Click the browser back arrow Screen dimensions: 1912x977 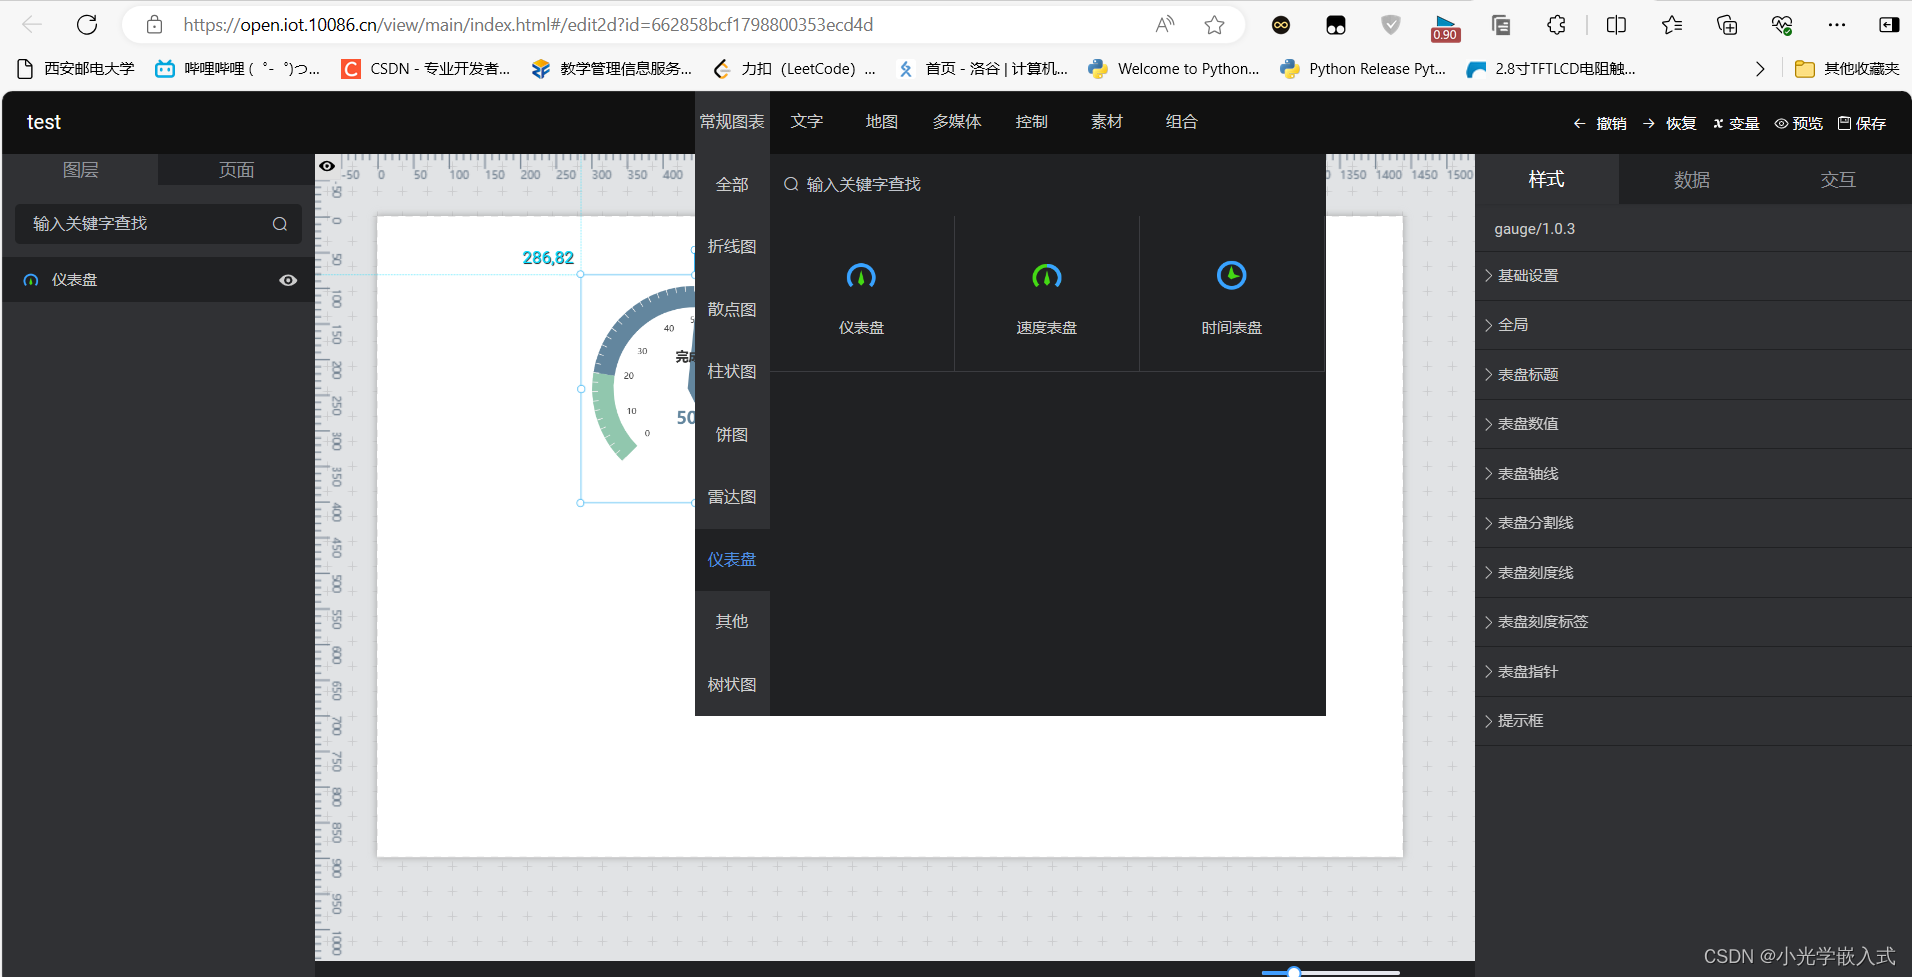click(x=32, y=25)
